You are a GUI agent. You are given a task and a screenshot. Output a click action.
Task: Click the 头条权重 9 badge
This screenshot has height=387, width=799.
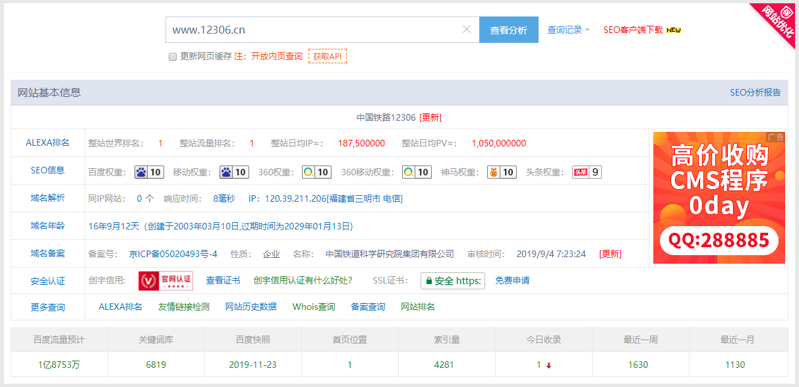[587, 172]
